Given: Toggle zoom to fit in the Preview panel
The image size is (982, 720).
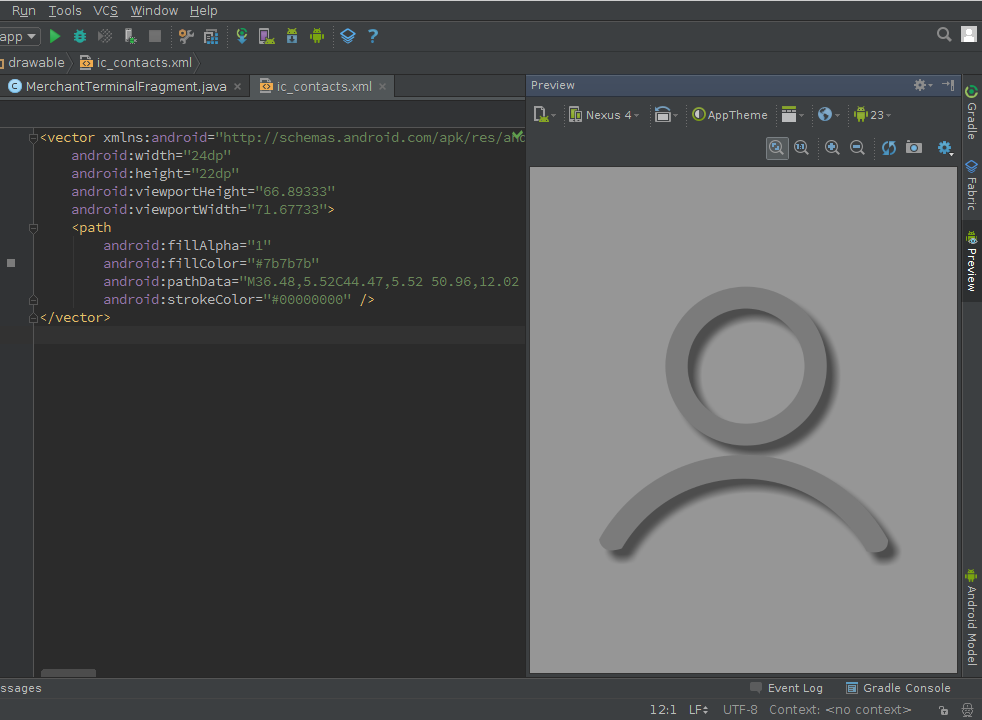Looking at the screenshot, I should click(777, 147).
